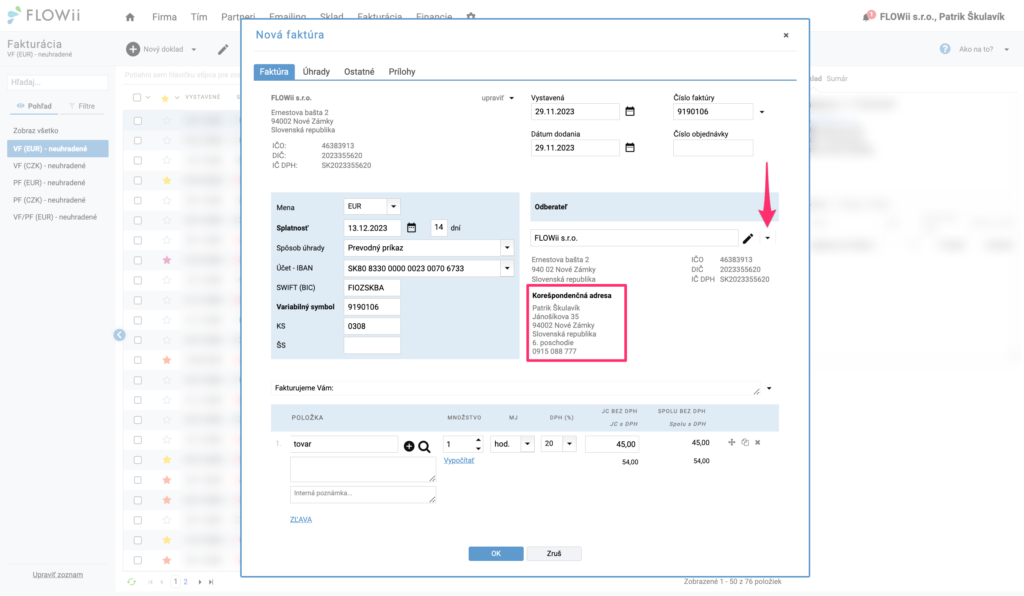The image size is (1024, 596).
Task: Delete the tovar item row
Action: (x=758, y=443)
